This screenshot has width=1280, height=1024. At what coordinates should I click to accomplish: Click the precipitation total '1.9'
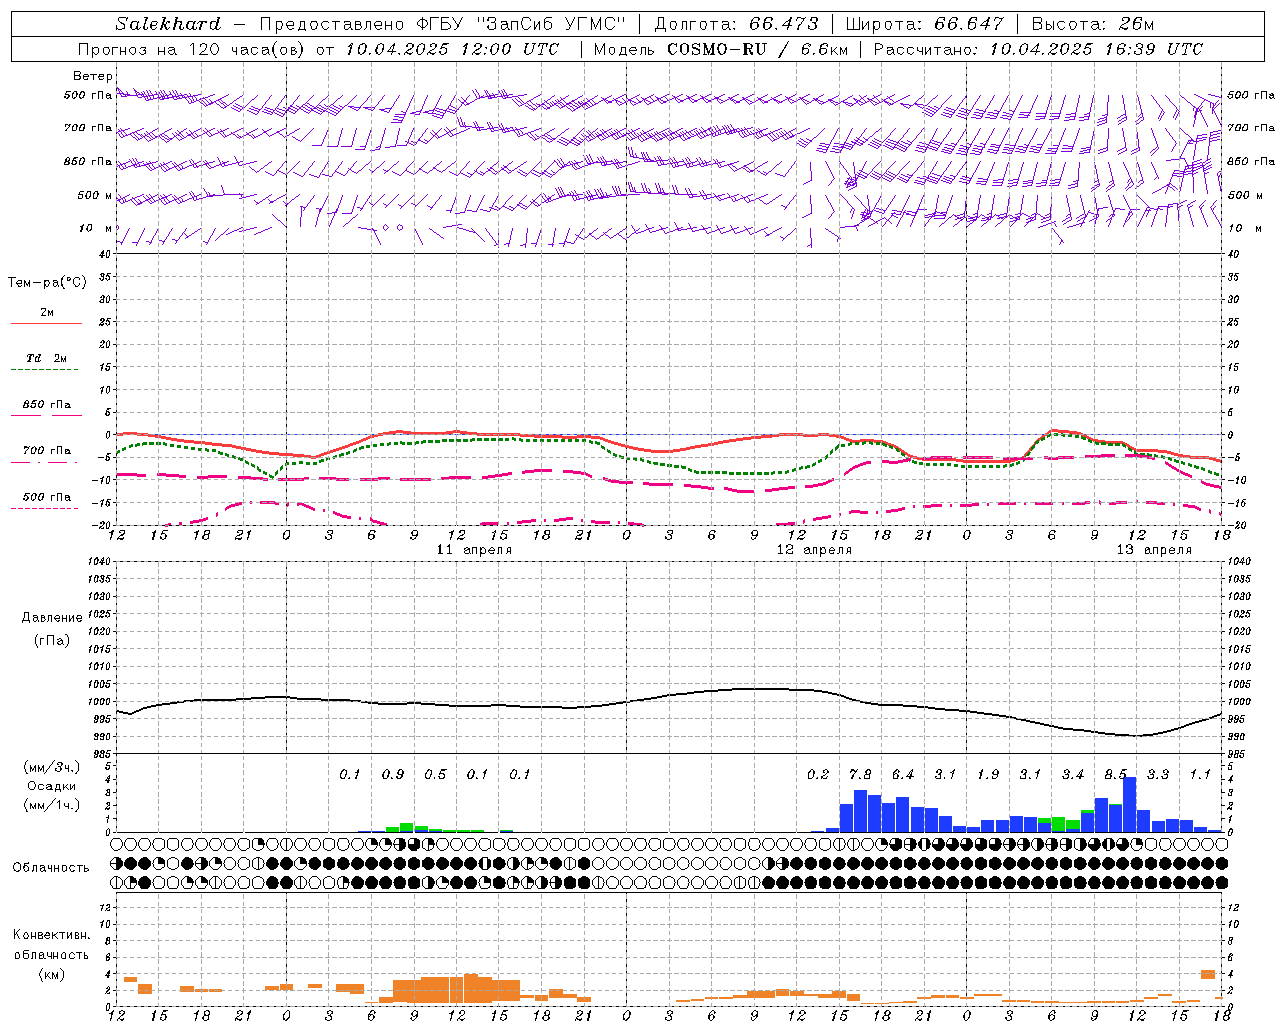[988, 774]
